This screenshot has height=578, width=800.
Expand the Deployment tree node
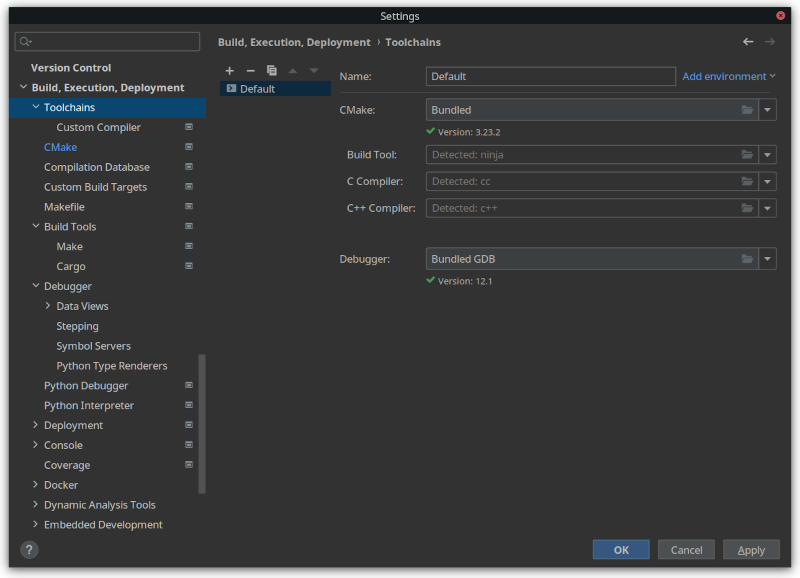(34, 425)
